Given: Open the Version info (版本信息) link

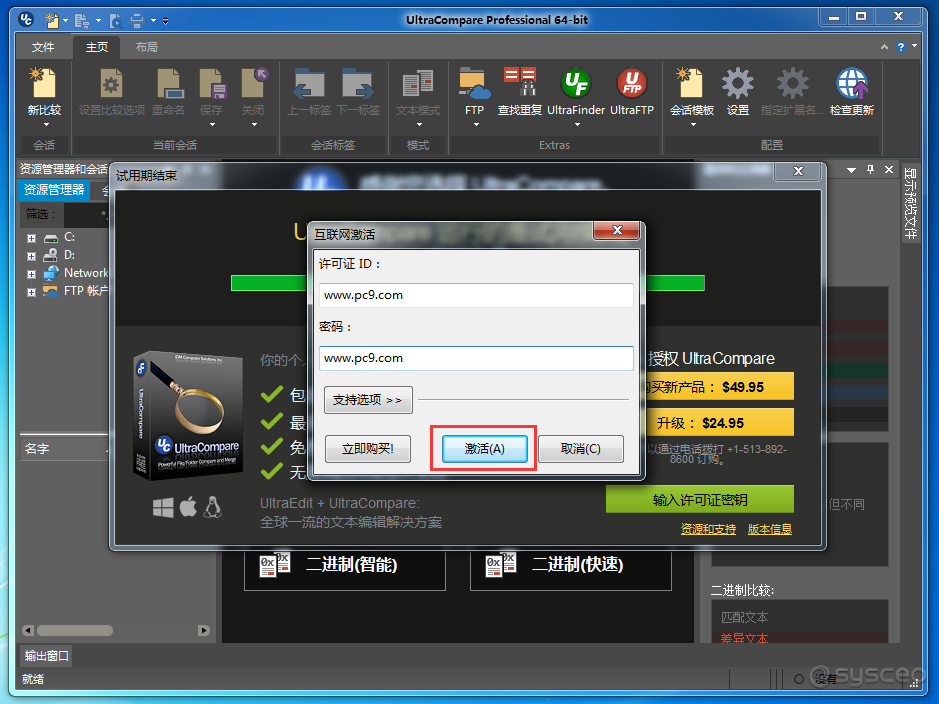Looking at the screenshot, I should tap(770, 529).
